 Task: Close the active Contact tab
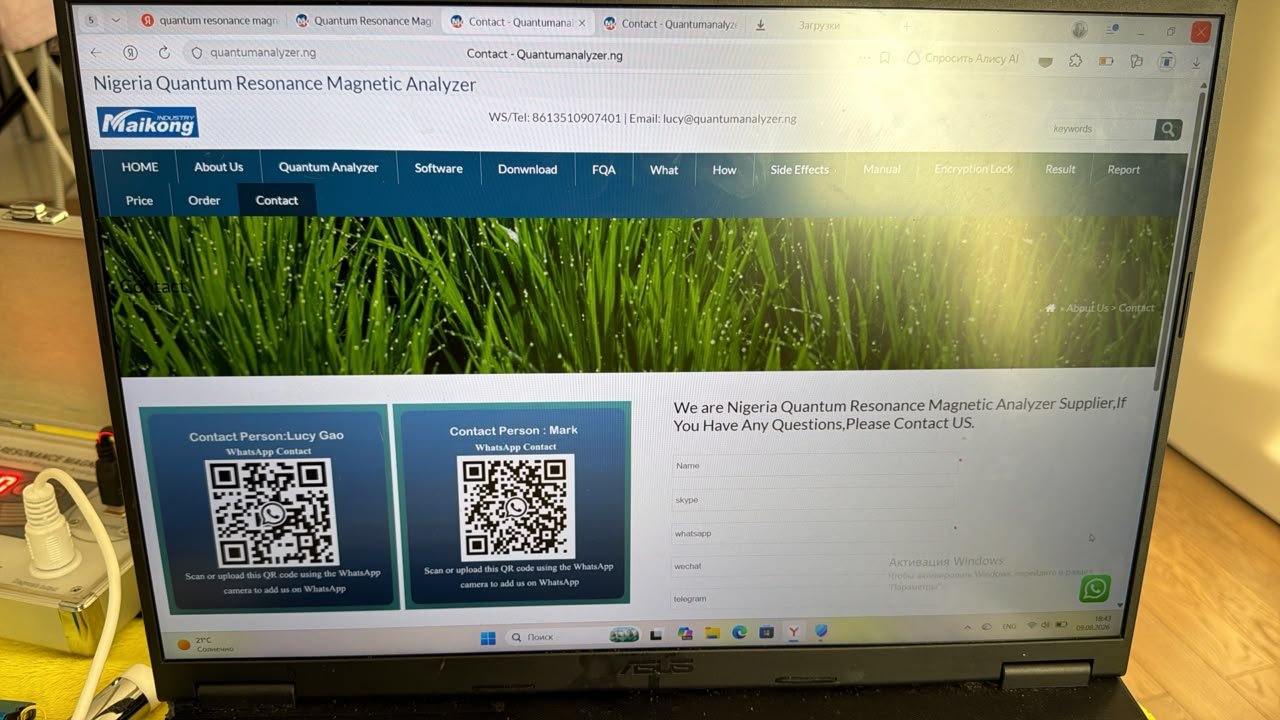582,22
